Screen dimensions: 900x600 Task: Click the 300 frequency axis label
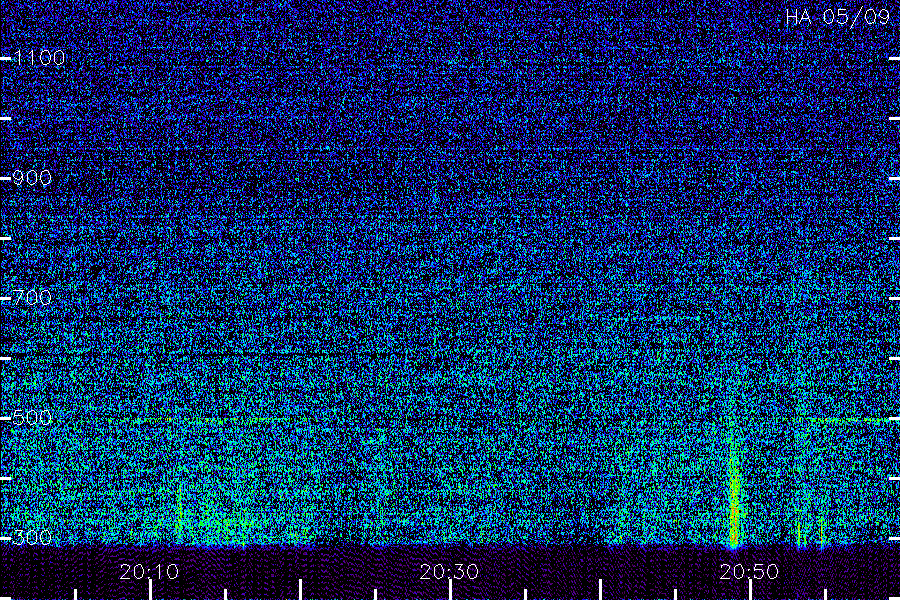32,537
